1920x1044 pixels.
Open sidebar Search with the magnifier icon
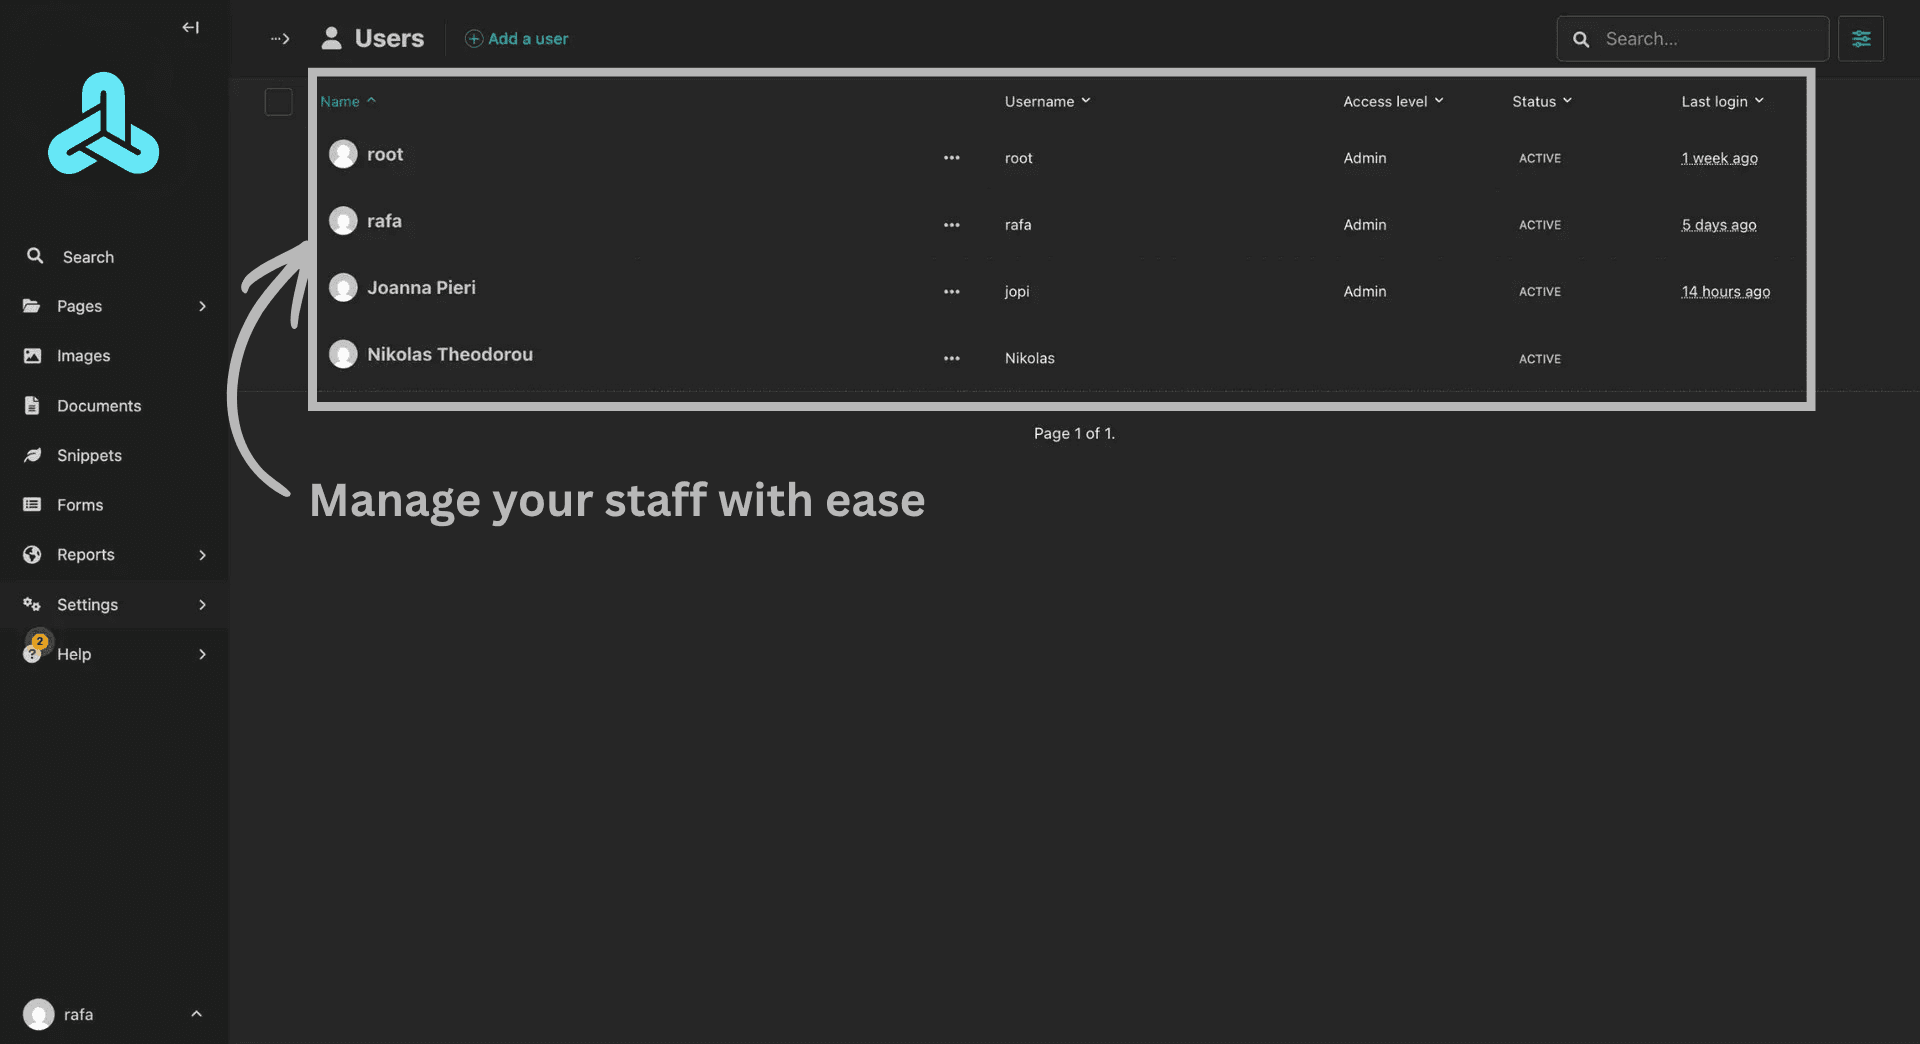(36, 257)
